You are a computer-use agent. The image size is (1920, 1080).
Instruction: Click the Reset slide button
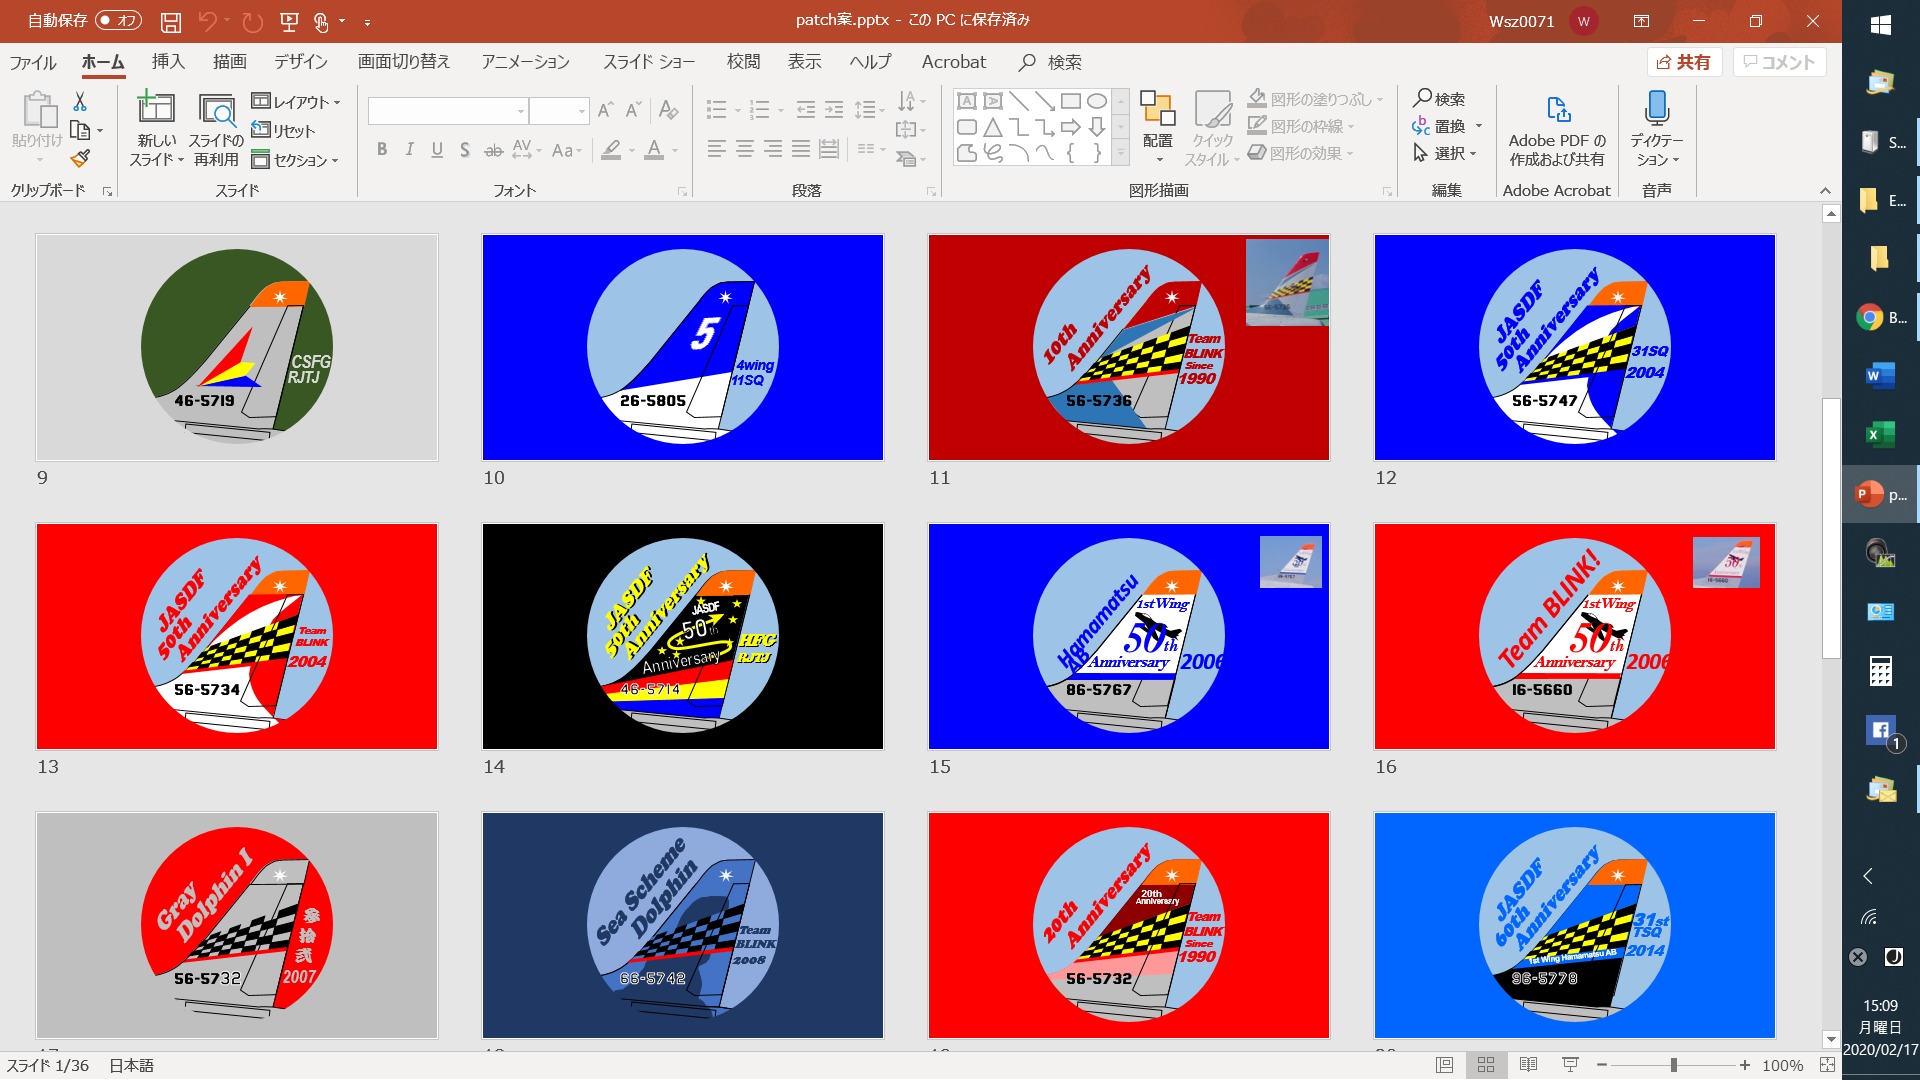tap(283, 131)
